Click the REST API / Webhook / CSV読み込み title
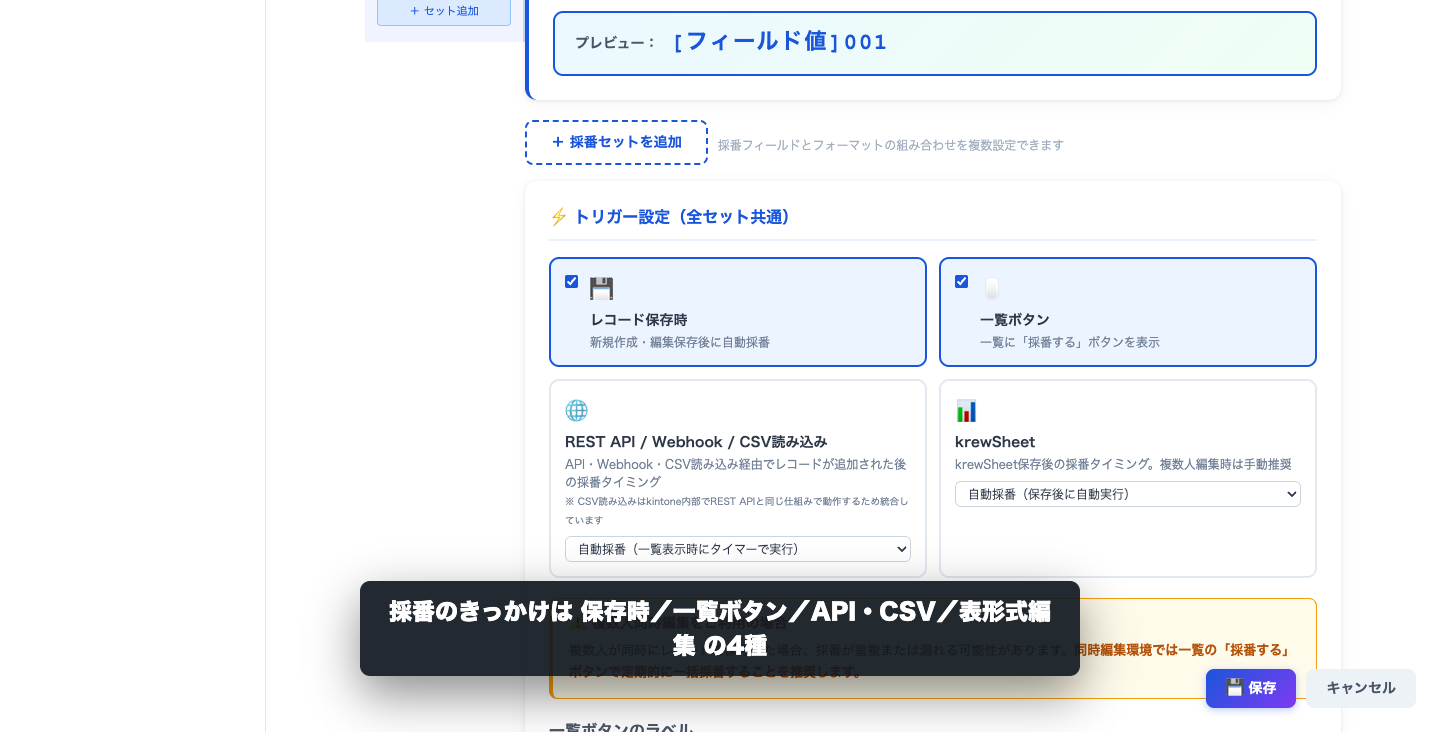 [x=696, y=442]
